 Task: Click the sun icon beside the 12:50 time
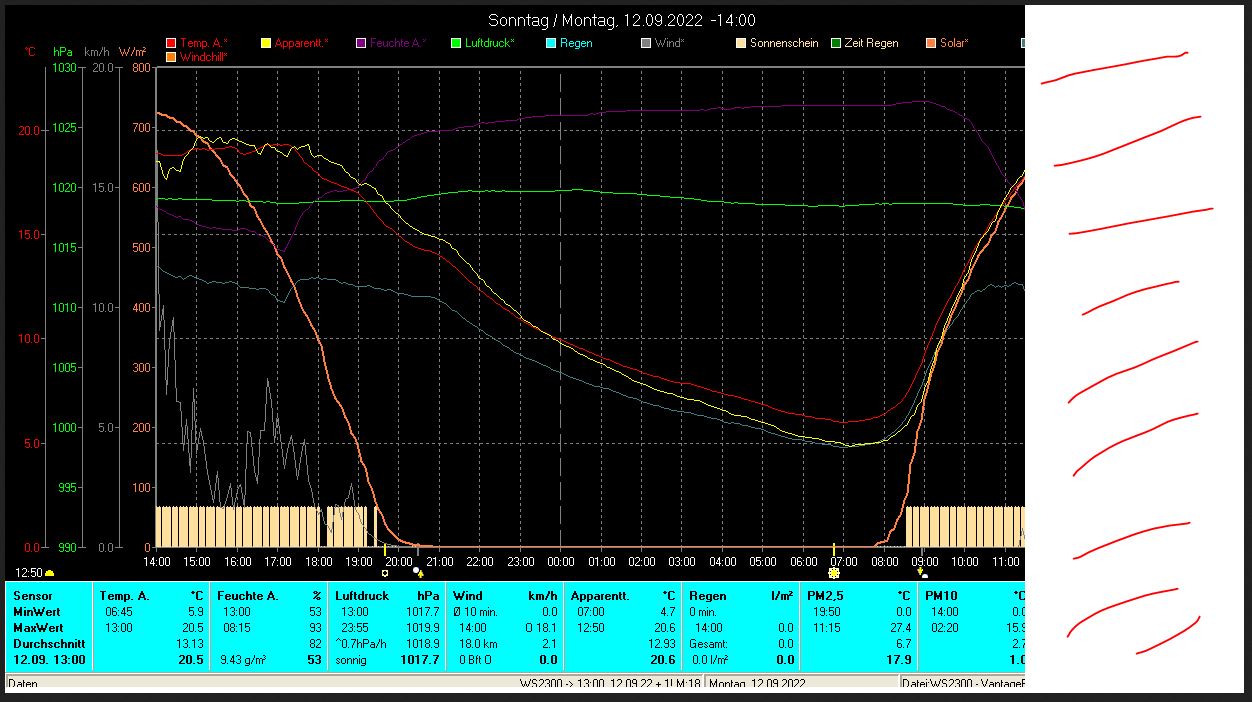pos(50,573)
